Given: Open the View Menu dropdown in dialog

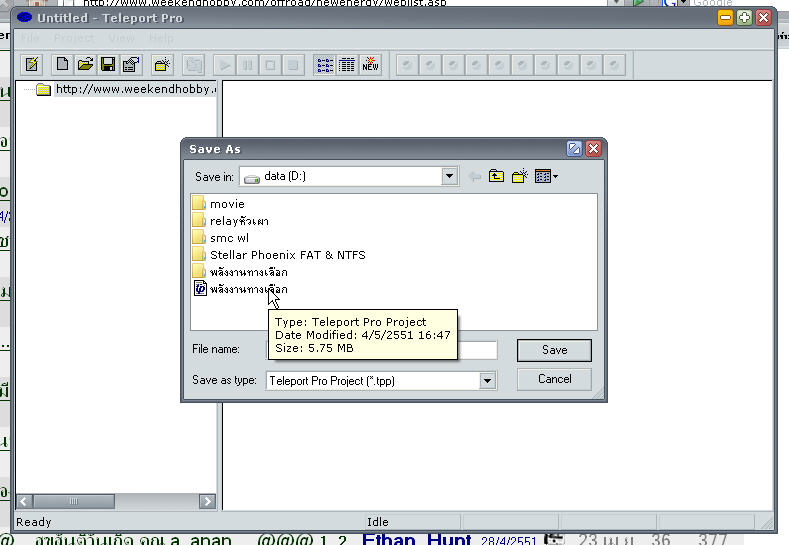Looking at the screenshot, I should tap(546, 177).
